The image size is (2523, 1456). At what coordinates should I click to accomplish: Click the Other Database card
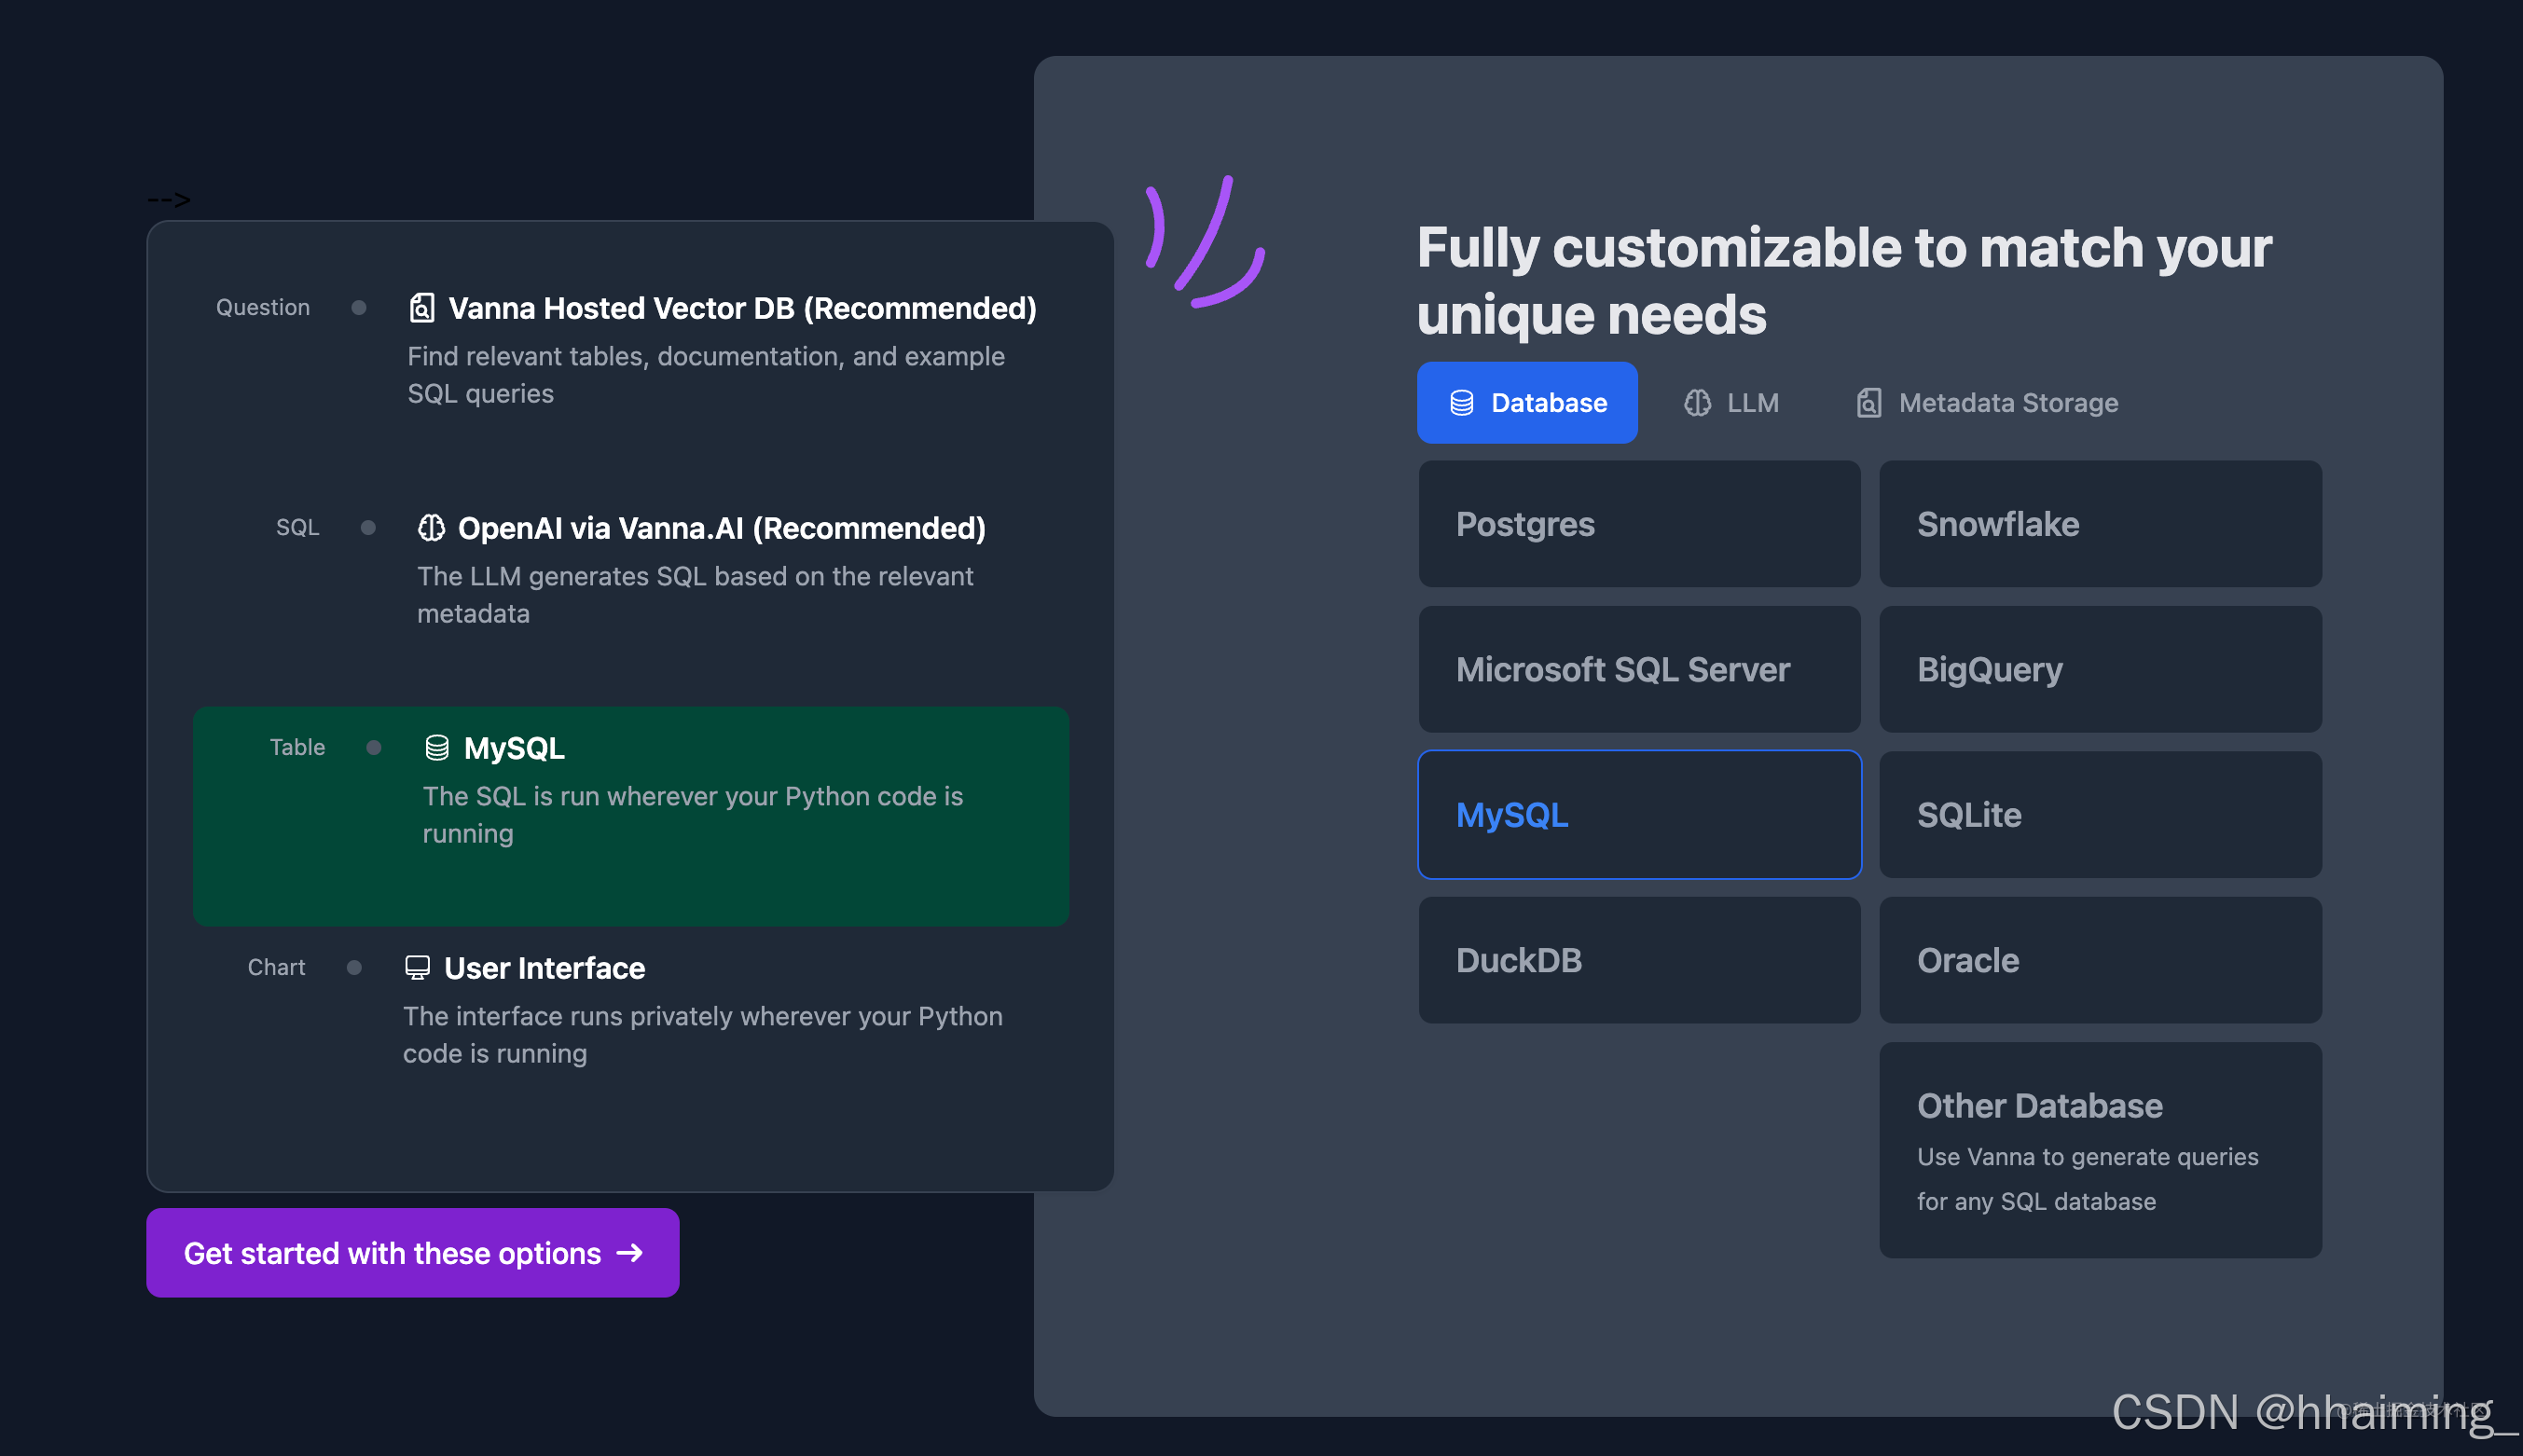pyautogui.click(x=2100, y=1150)
